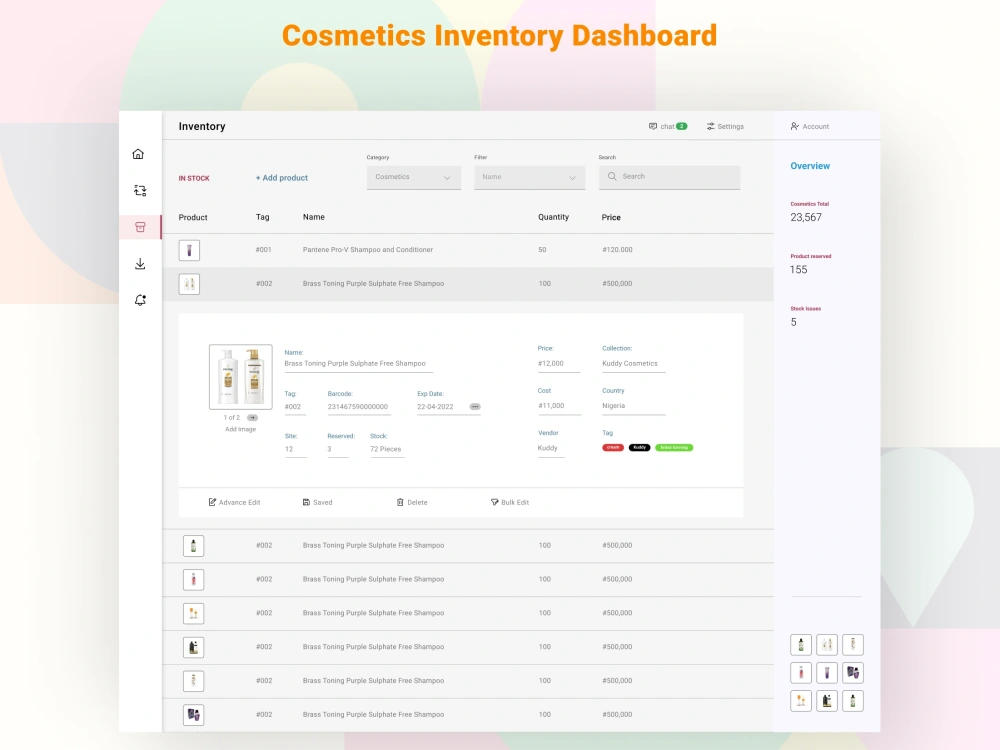Edit the Collection field Kuddy Cosmetics
This screenshot has height=750, width=1000.
(633, 364)
